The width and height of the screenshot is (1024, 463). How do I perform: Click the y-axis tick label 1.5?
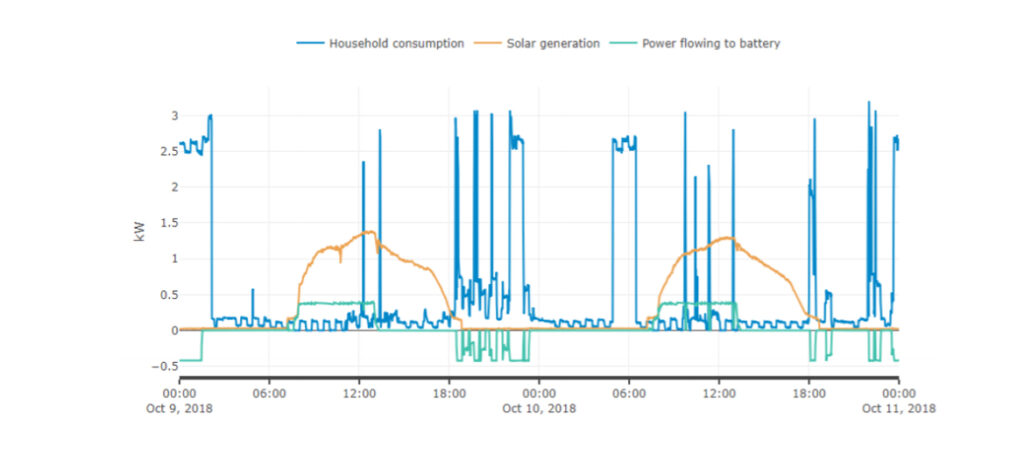pyautogui.click(x=167, y=223)
